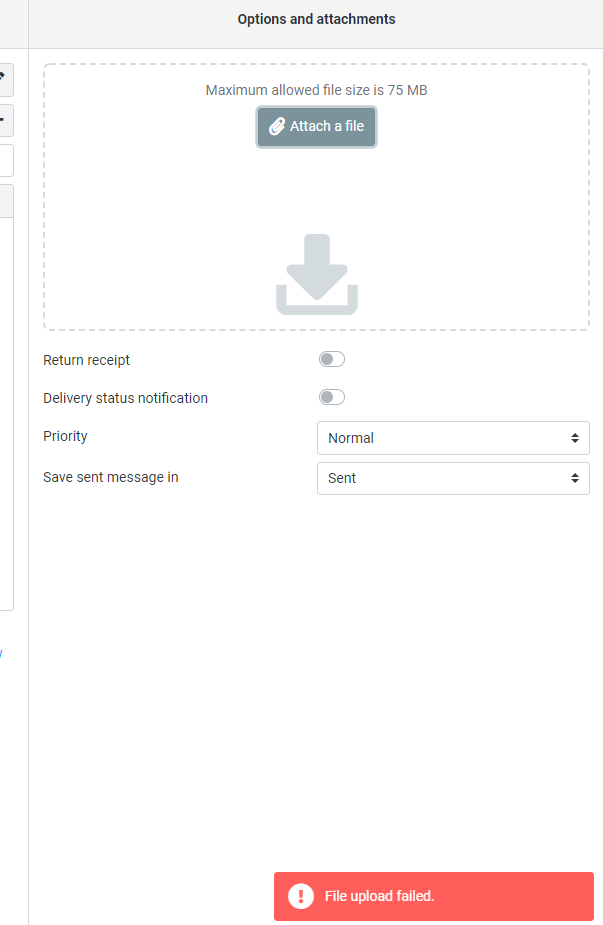Image resolution: width=603 pixels, height=925 pixels.
Task: Enable the Return receipt switch
Action: click(331, 360)
